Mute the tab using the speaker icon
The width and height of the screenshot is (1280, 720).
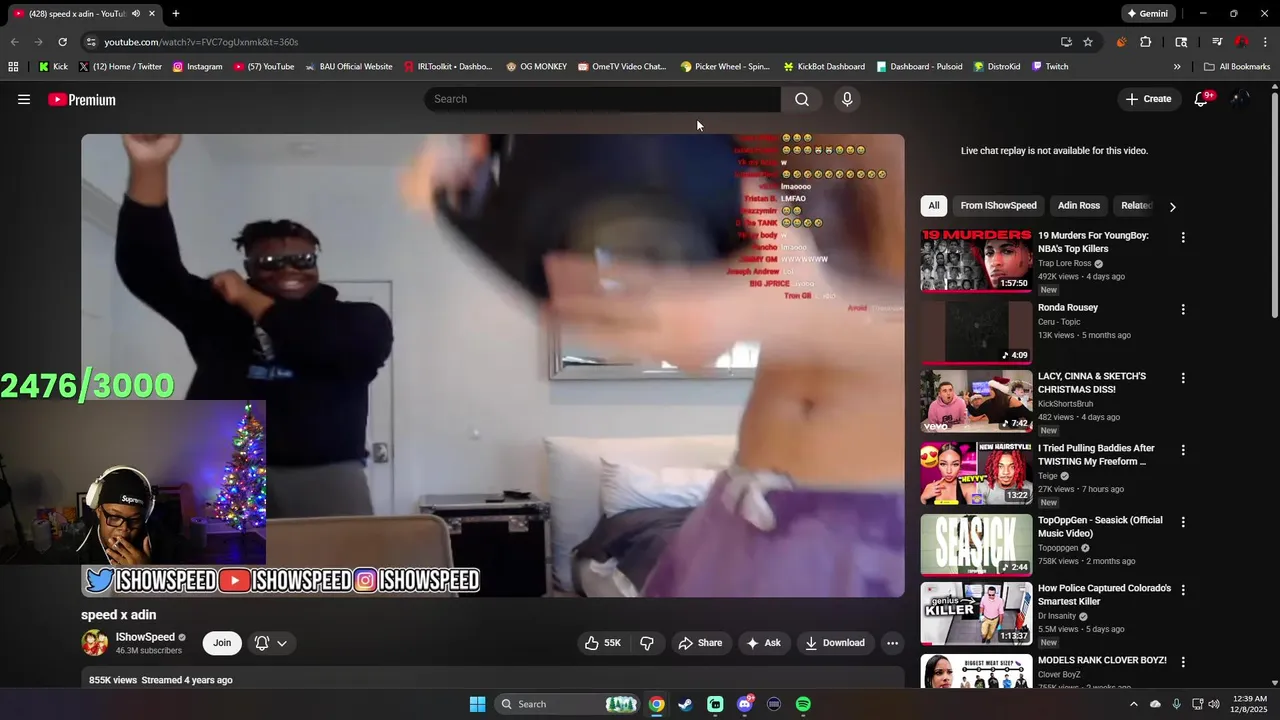(x=135, y=13)
